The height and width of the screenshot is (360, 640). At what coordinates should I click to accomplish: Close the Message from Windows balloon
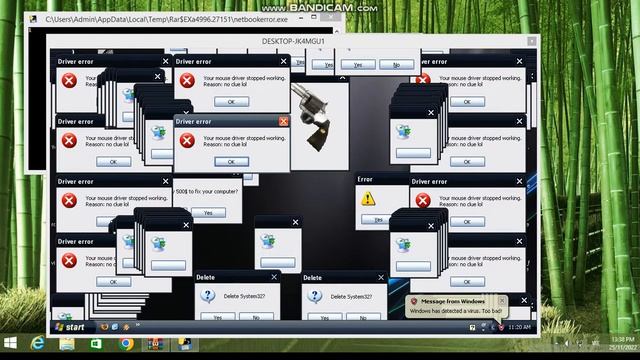[x=502, y=301]
